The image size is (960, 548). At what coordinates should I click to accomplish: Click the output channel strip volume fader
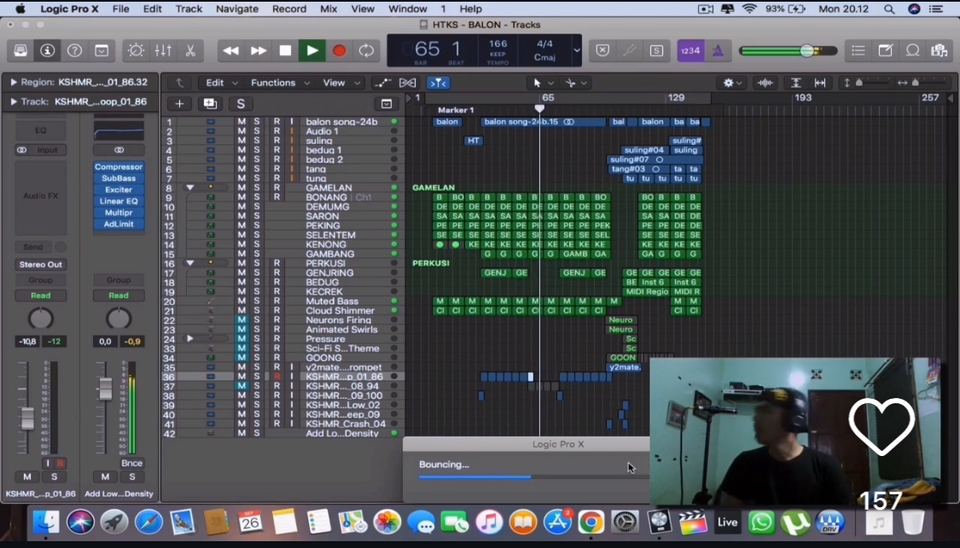point(105,388)
